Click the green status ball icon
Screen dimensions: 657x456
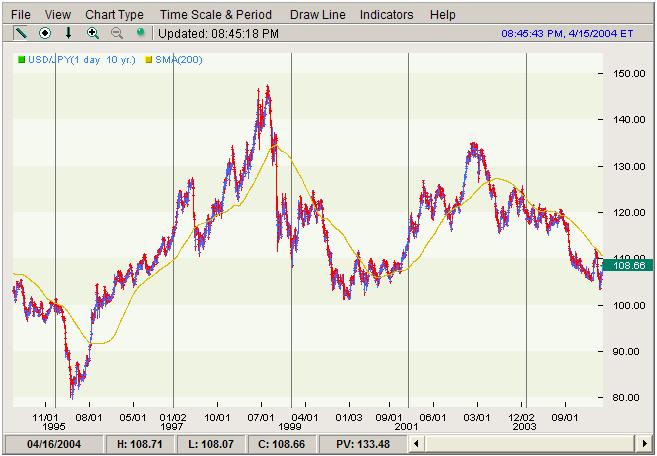[x=140, y=32]
